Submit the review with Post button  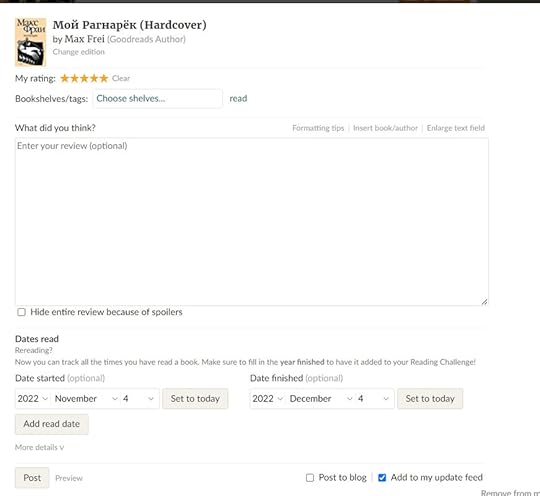[x=32, y=478]
